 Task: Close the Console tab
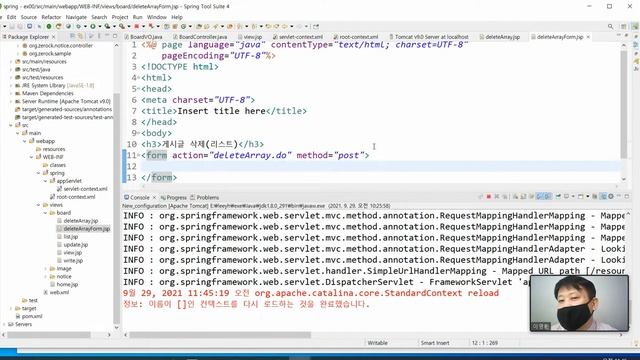(x=154, y=198)
